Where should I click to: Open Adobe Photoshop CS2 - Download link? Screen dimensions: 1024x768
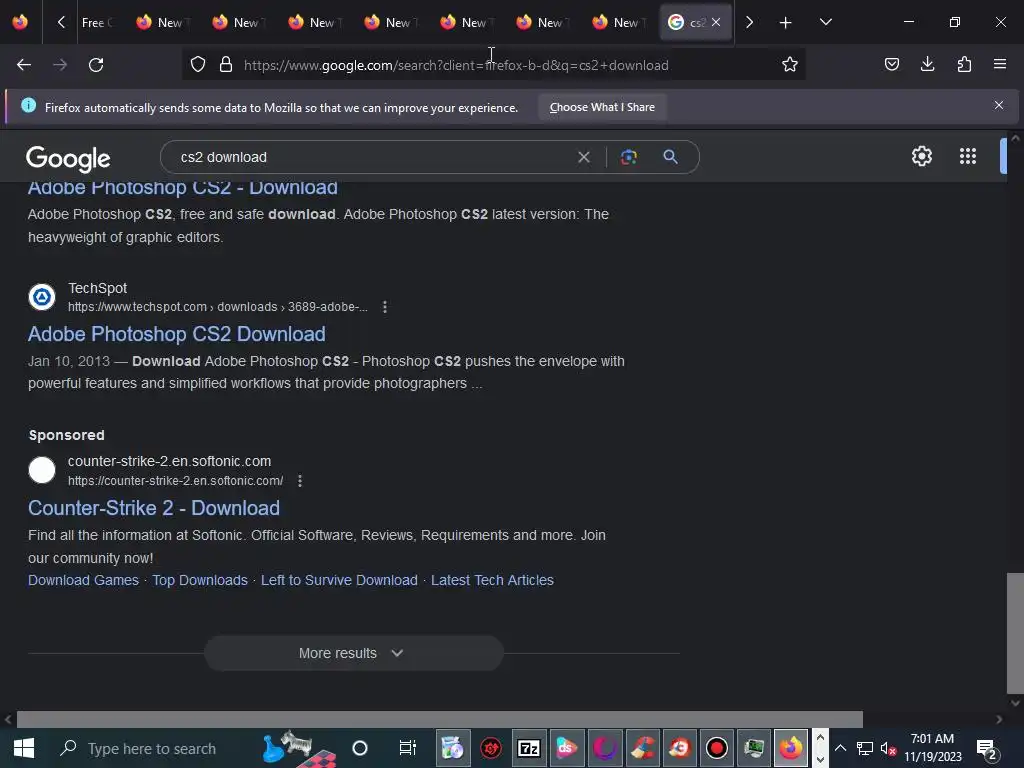click(183, 187)
